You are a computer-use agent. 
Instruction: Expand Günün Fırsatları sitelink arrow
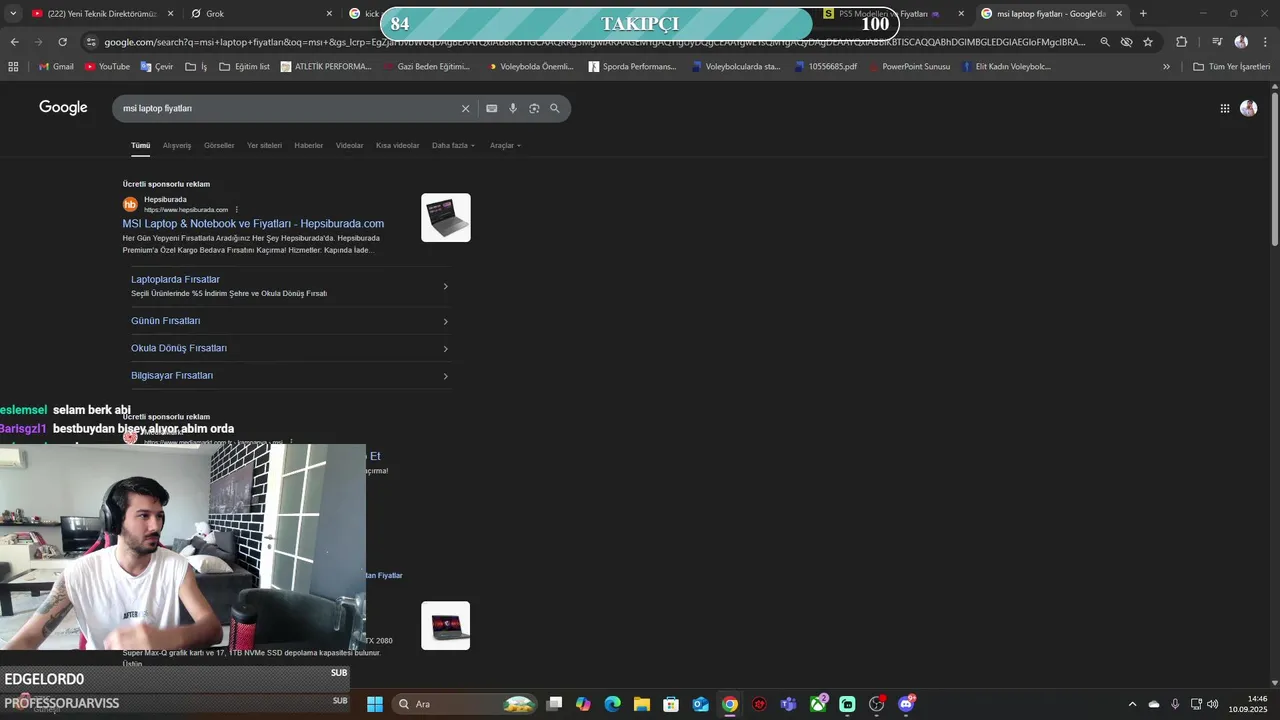pyautogui.click(x=445, y=321)
